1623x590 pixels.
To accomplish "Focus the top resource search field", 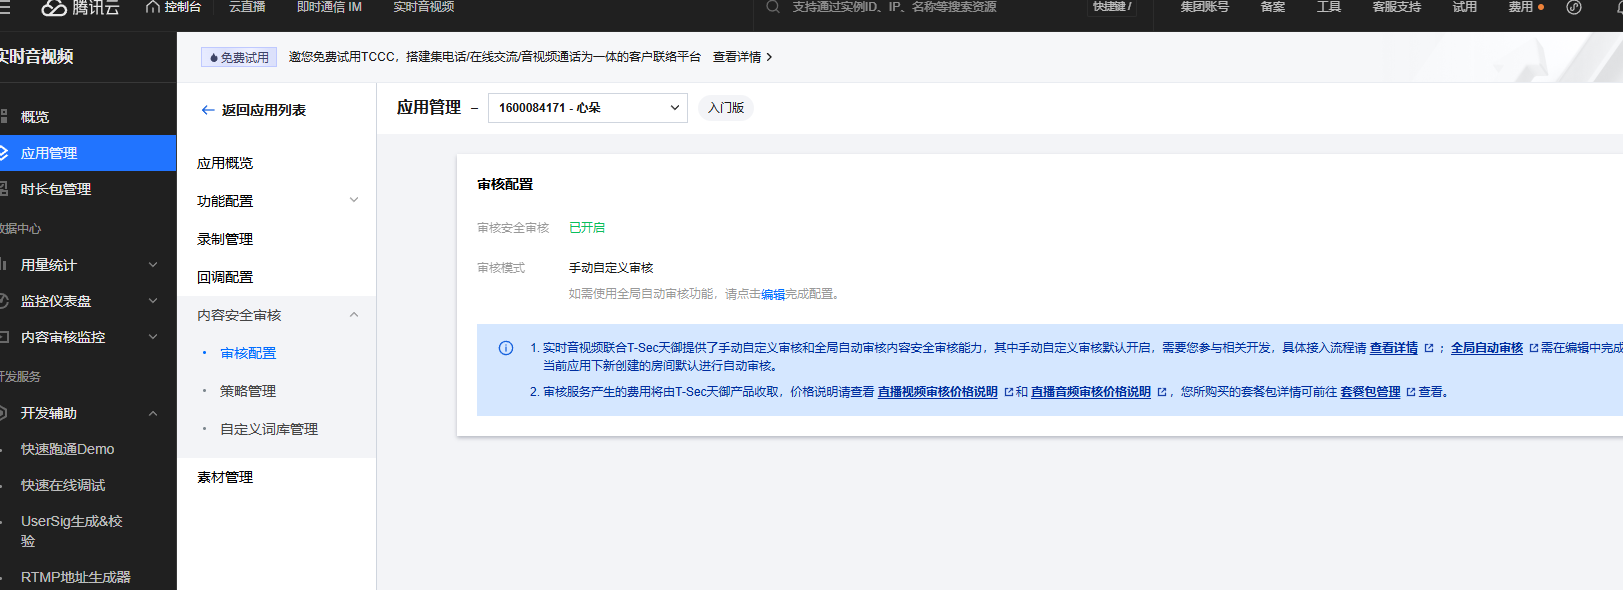I will pyautogui.click(x=900, y=7).
